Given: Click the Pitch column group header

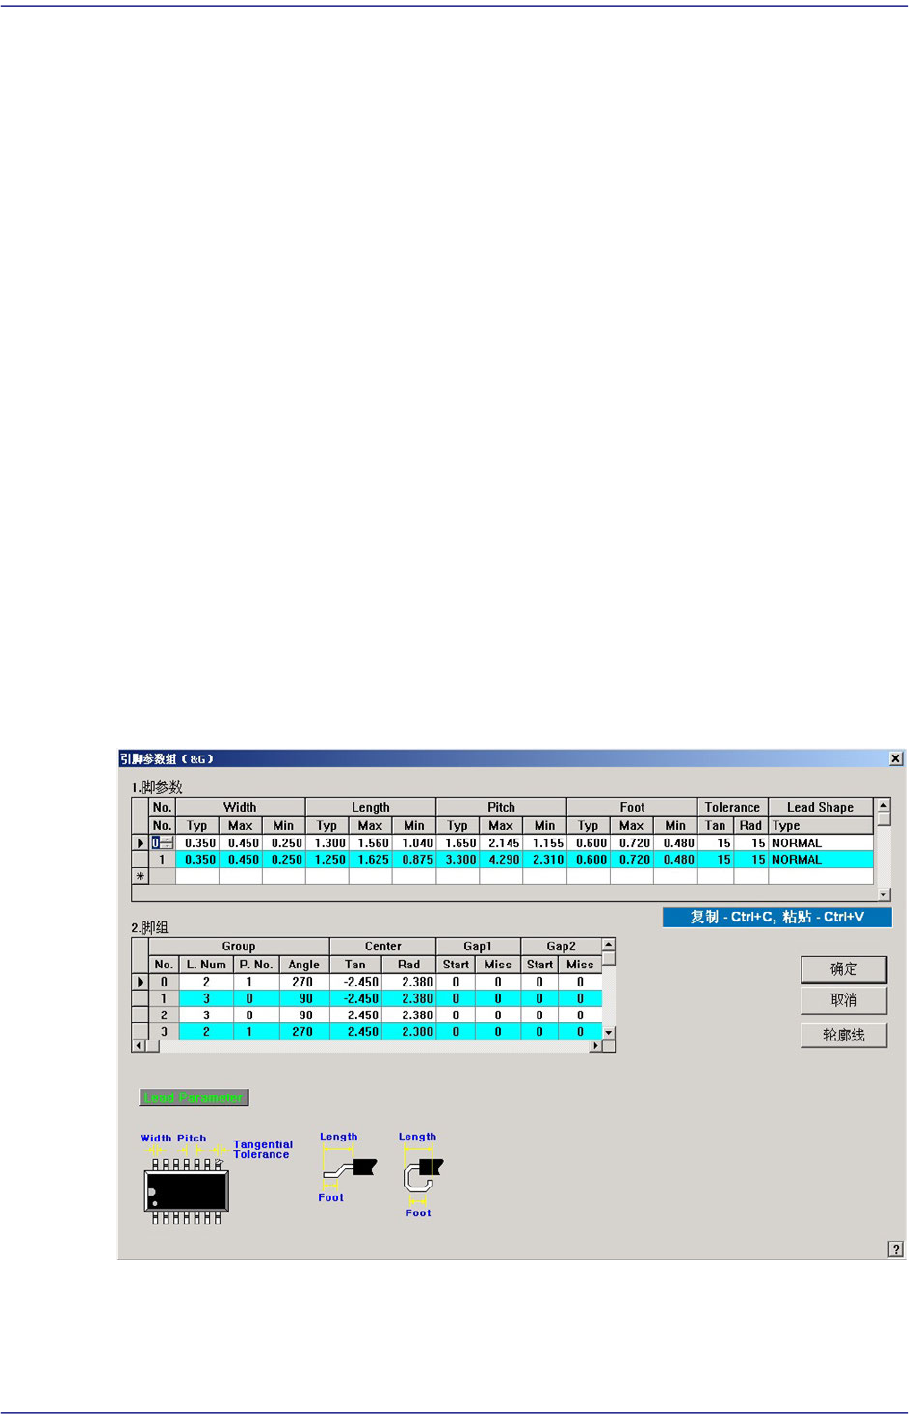Looking at the screenshot, I should [x=501, y=807].
